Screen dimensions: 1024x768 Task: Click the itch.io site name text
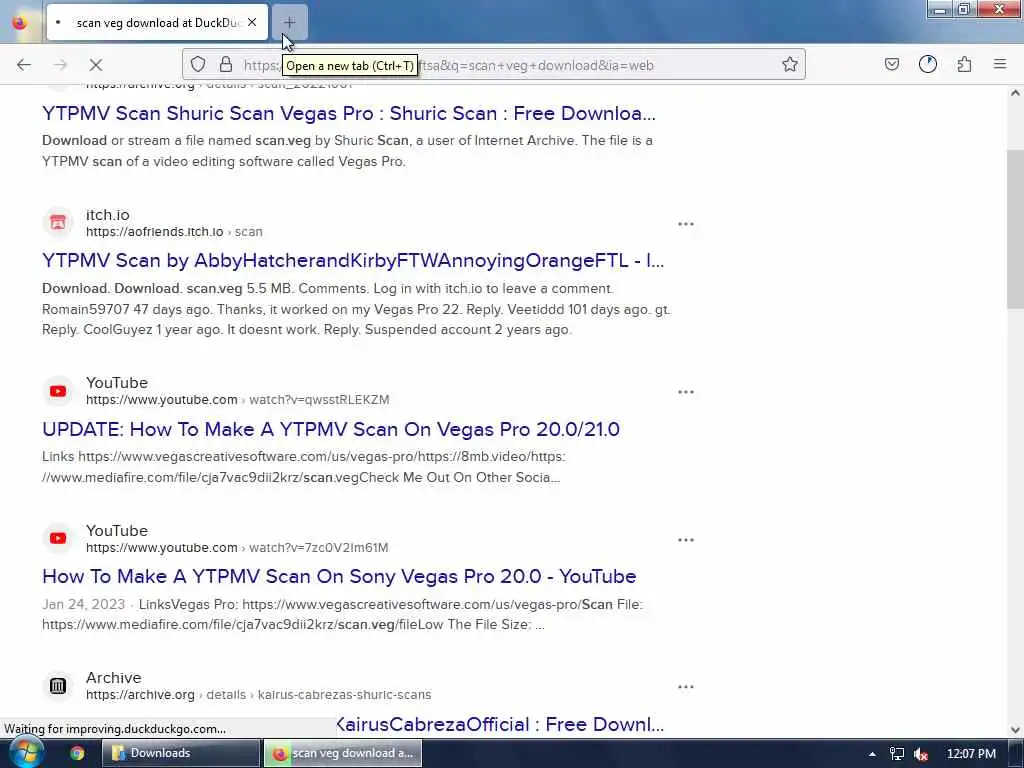[108, 215]
